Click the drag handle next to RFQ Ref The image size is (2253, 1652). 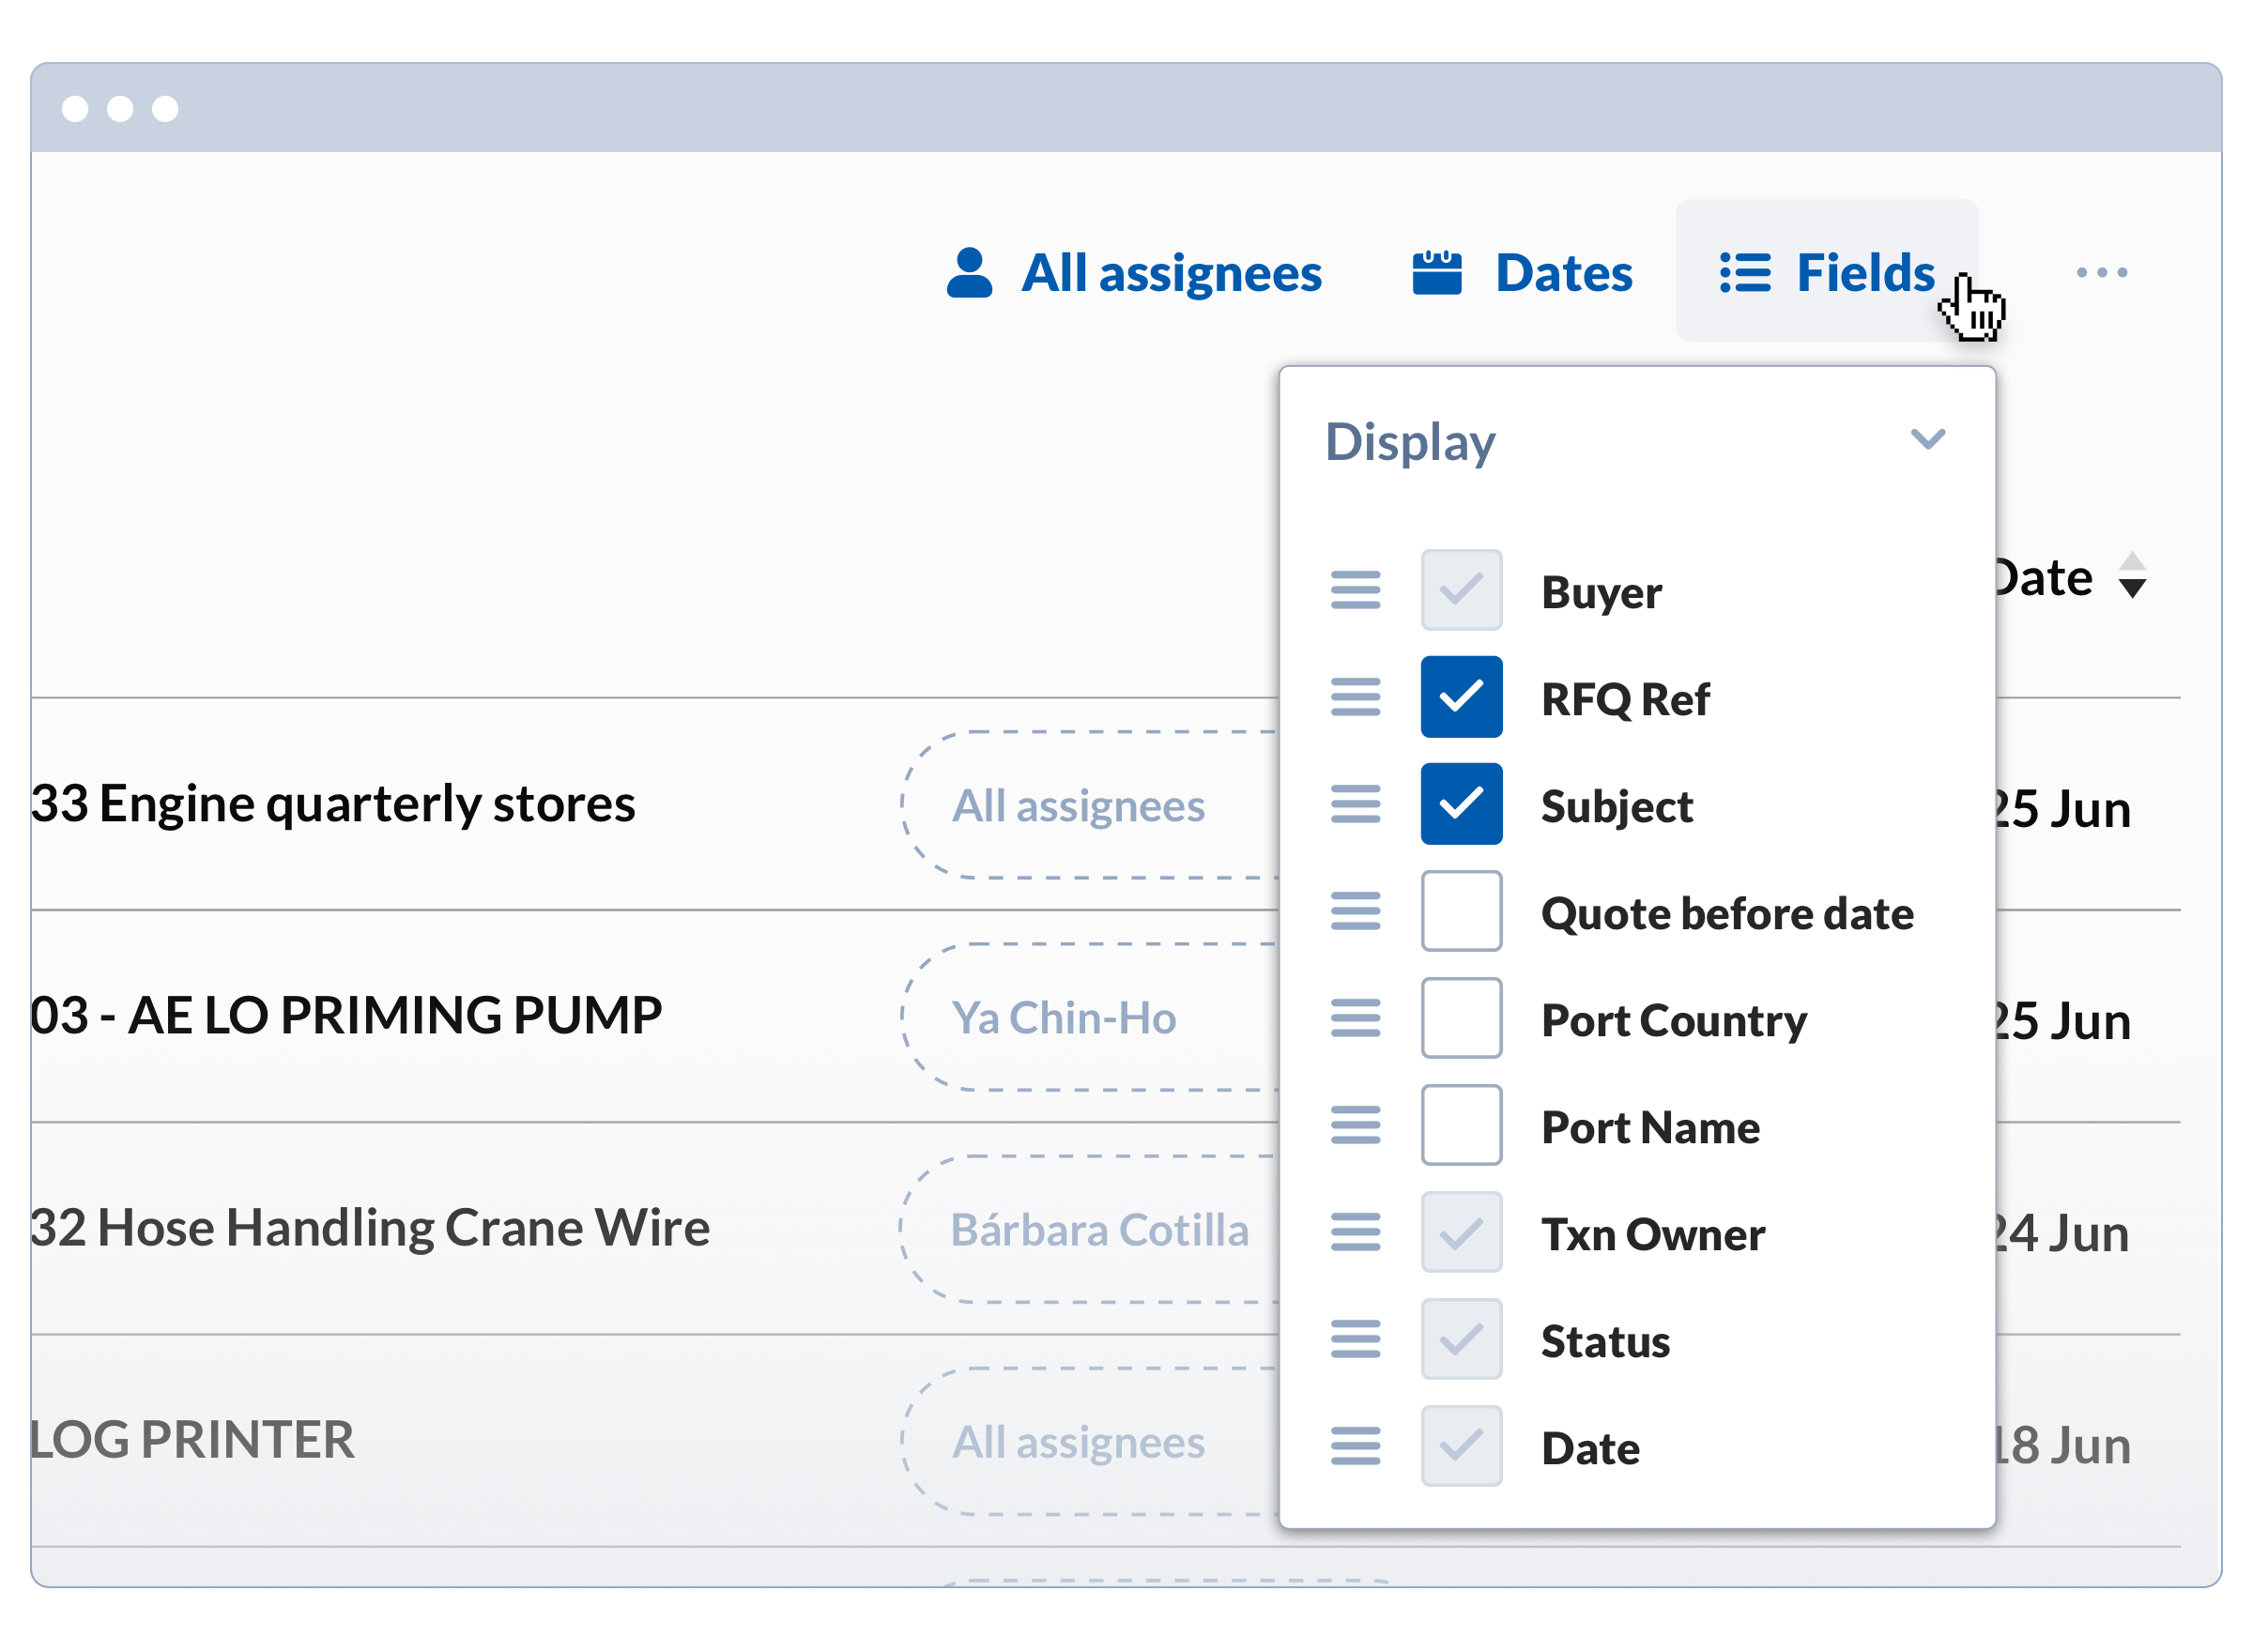pos(1355,698)
